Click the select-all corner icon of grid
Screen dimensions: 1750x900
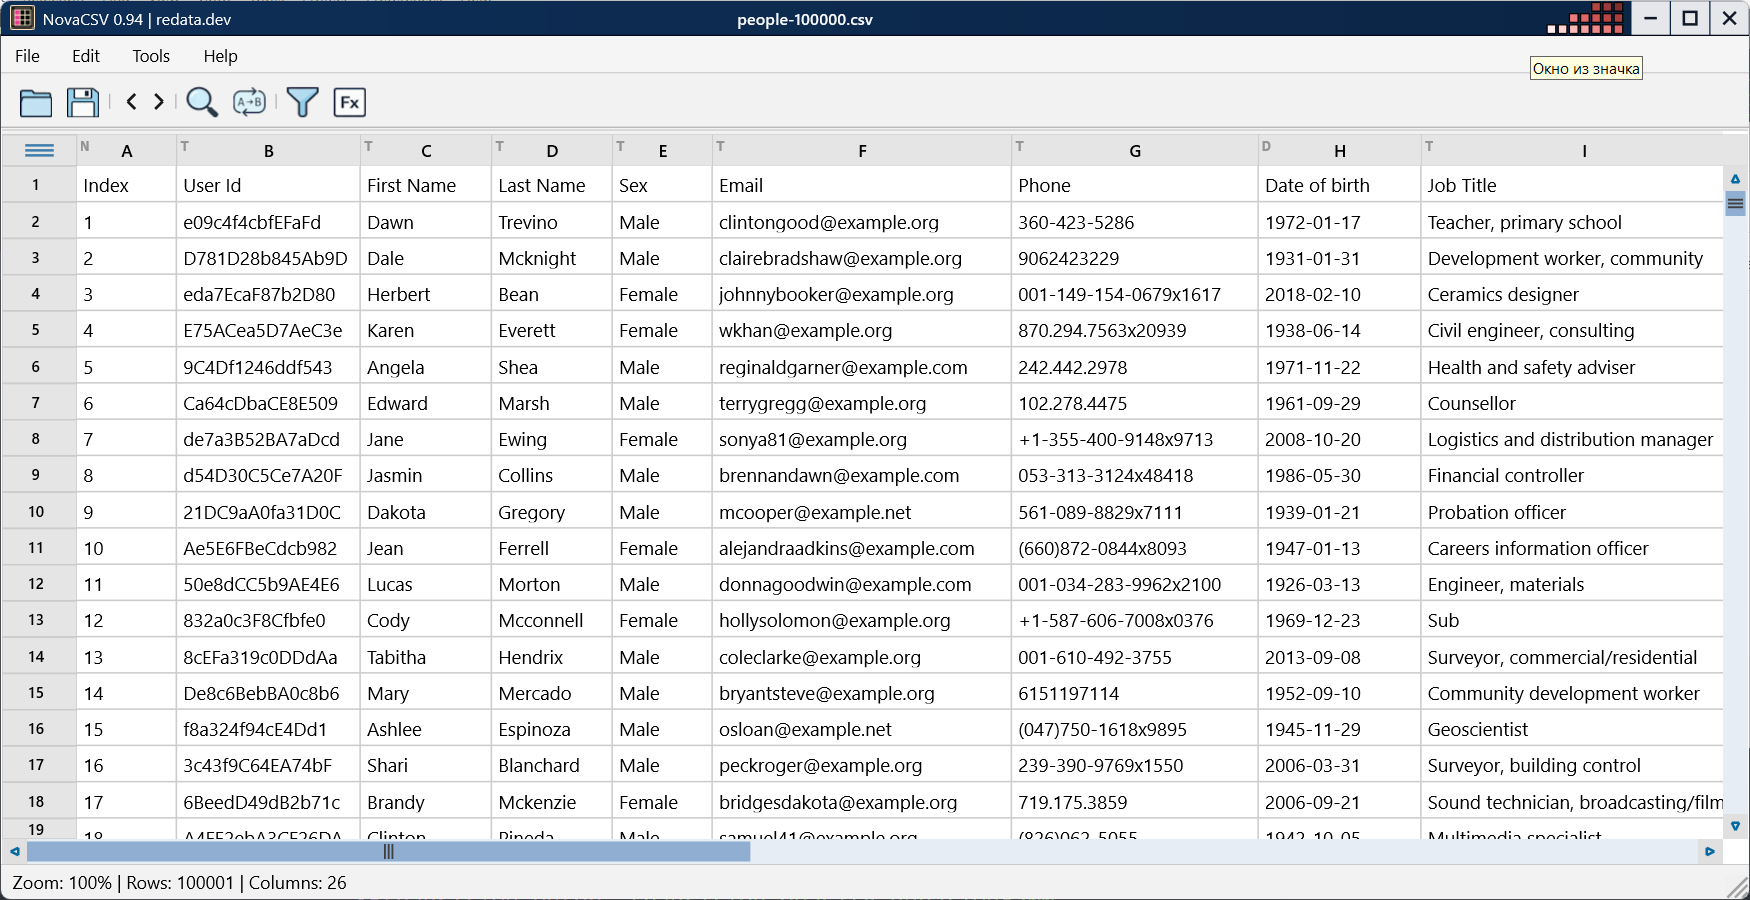(x=39, y=151)
